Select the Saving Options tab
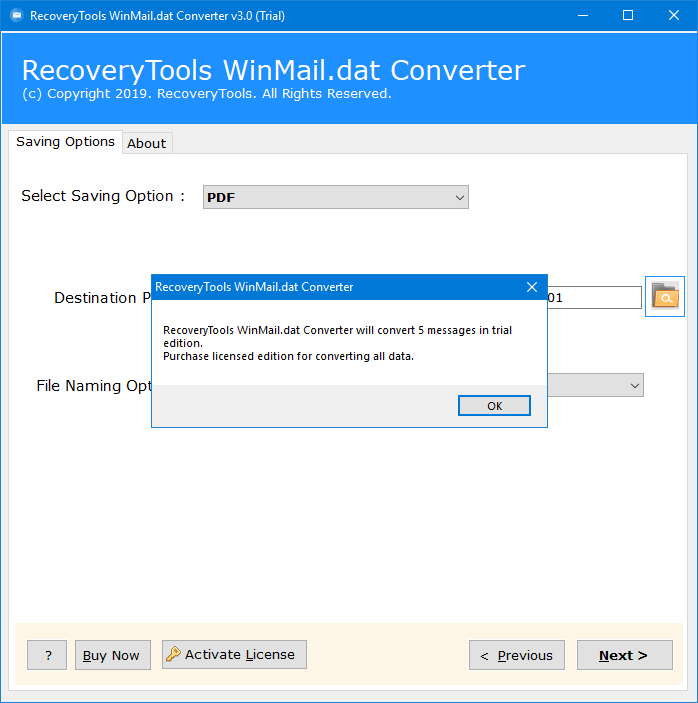Screen dimensions: 698x703 [65, 142]
